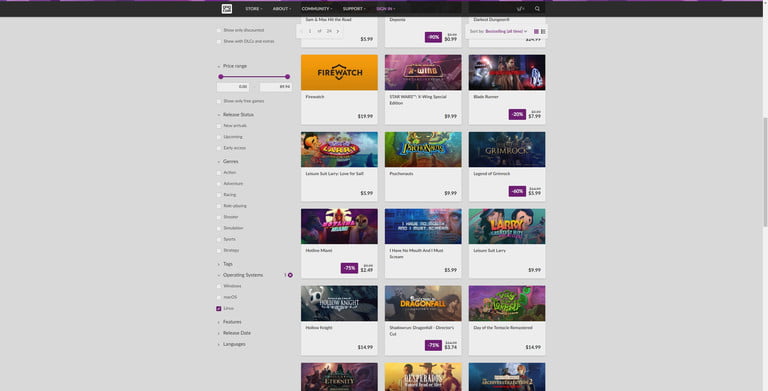Clear the Operating Systems filter icon
Screen dimensions: 768x391
(290, 275)
